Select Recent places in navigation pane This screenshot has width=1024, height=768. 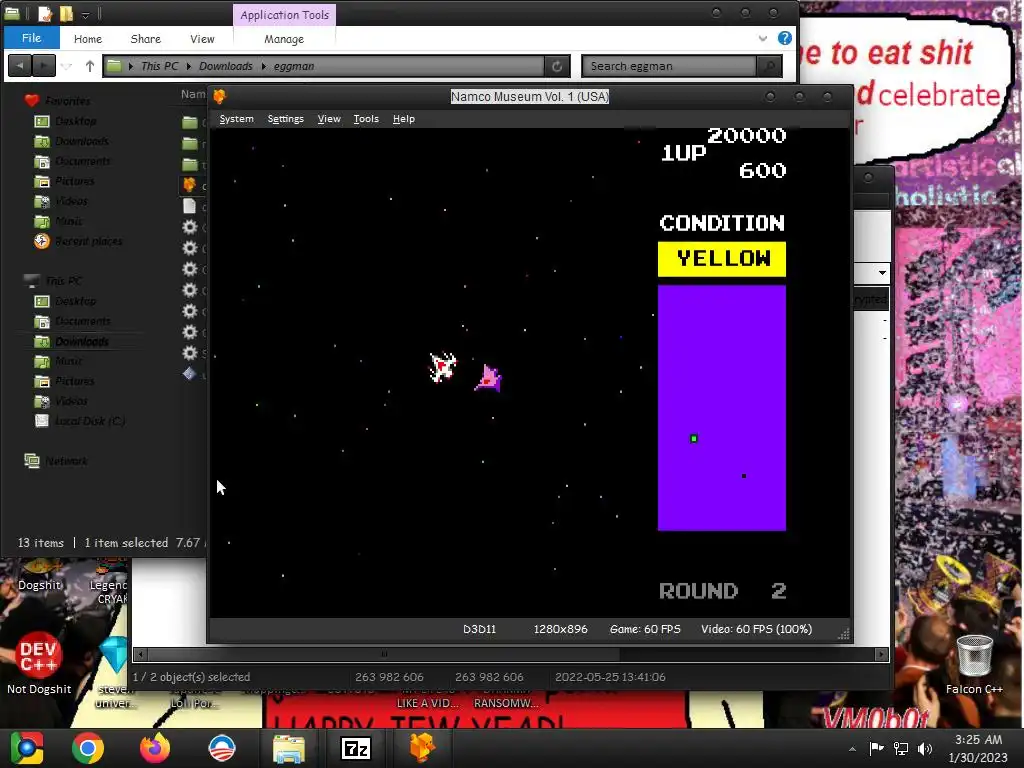coord(88,241)
